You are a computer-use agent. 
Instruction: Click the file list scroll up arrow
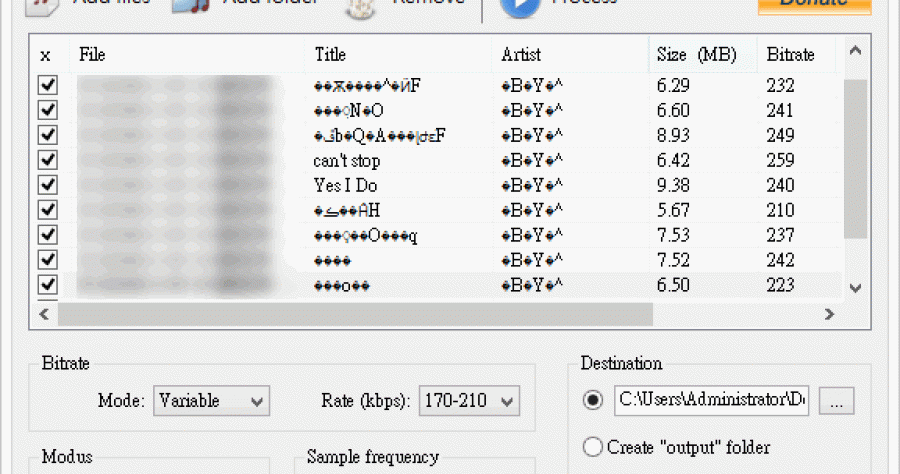[855, 51]
